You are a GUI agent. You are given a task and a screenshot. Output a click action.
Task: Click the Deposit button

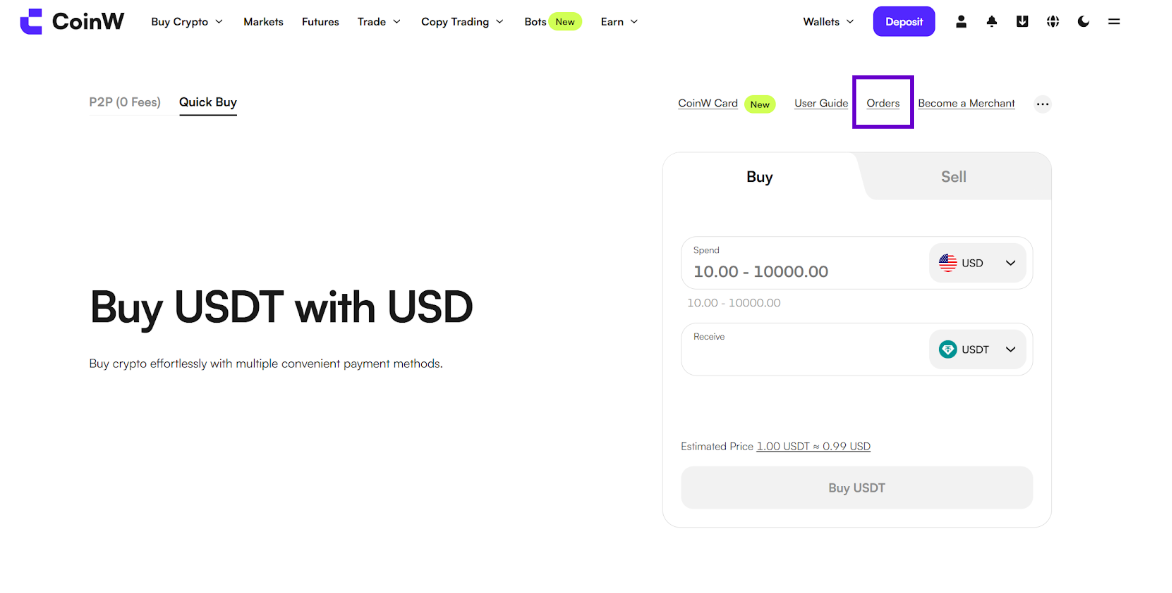pyautogui.click(x=904, y=22)
